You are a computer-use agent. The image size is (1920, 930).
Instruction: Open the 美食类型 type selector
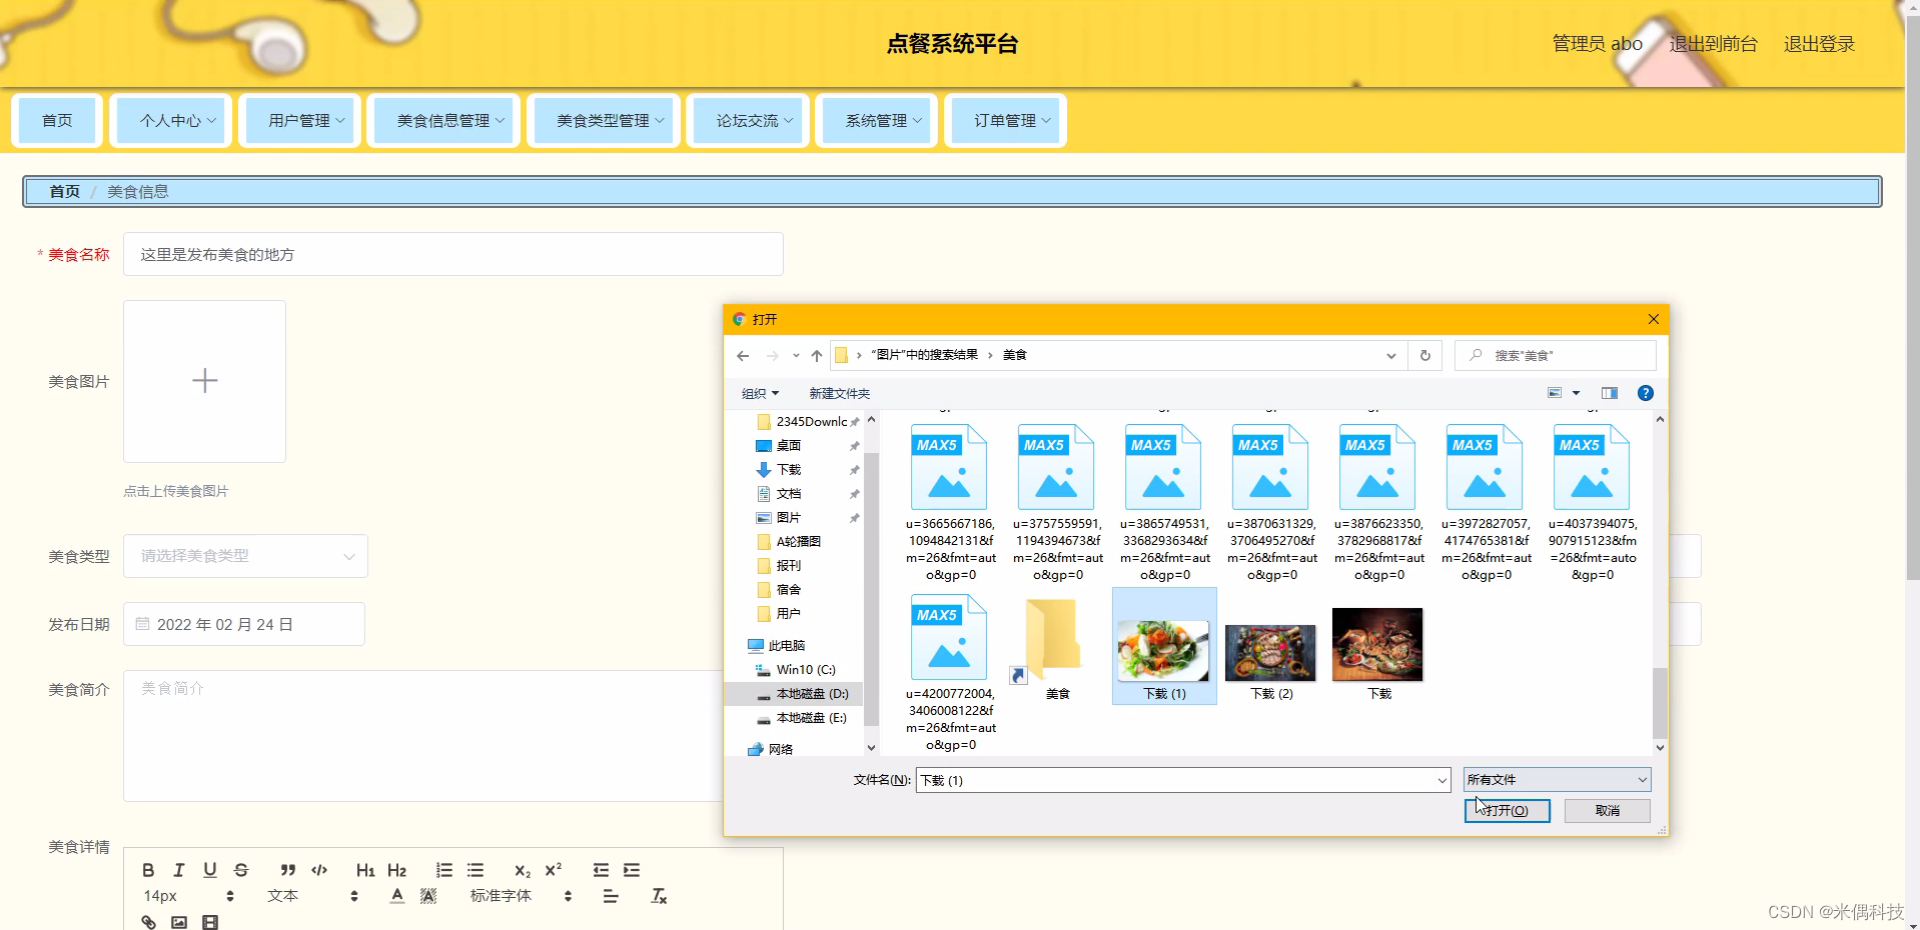pos(244,555)
